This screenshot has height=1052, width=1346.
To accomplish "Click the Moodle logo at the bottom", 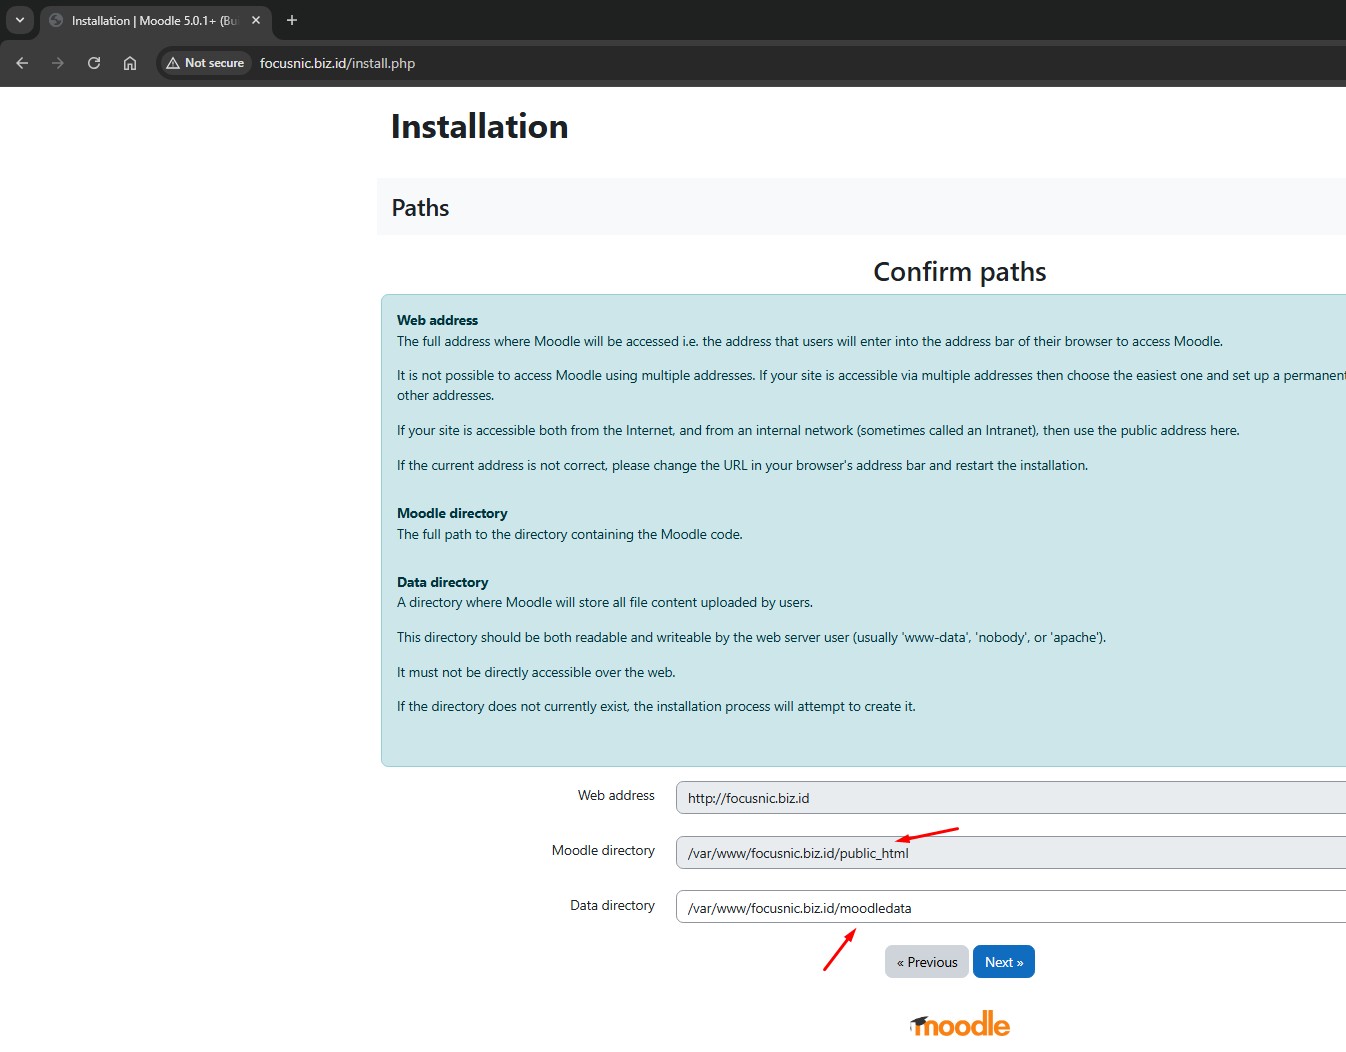I will [x=960, y=1024].
